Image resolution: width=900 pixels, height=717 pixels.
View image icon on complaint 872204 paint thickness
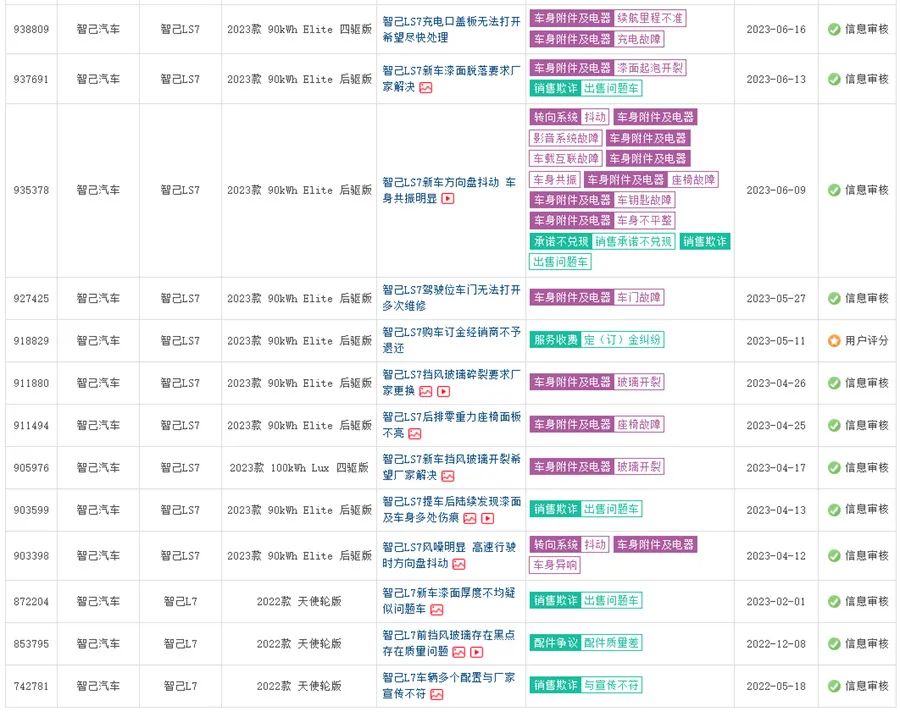pyautogui.click(x=436, y=610)
